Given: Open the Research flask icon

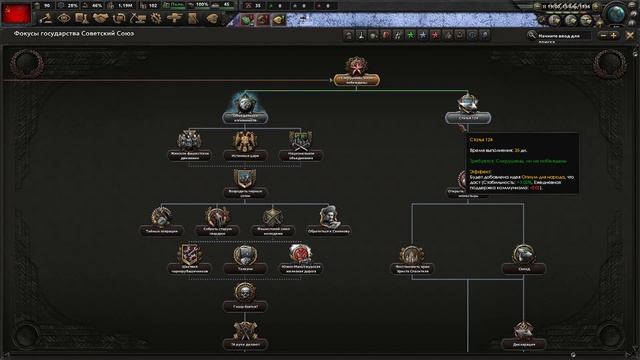Looking at the screenshot, I should pyautogui.click(x=82, y=18).
